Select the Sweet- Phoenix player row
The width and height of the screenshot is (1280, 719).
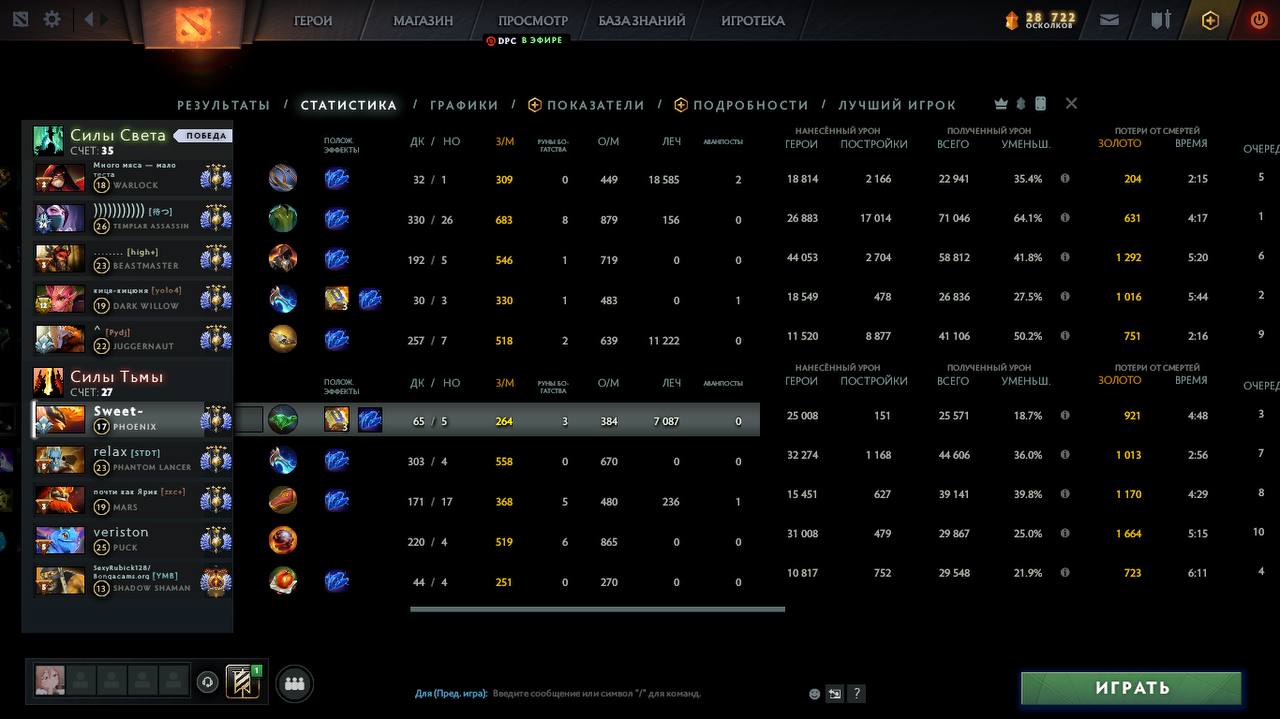tap(132, 419)
